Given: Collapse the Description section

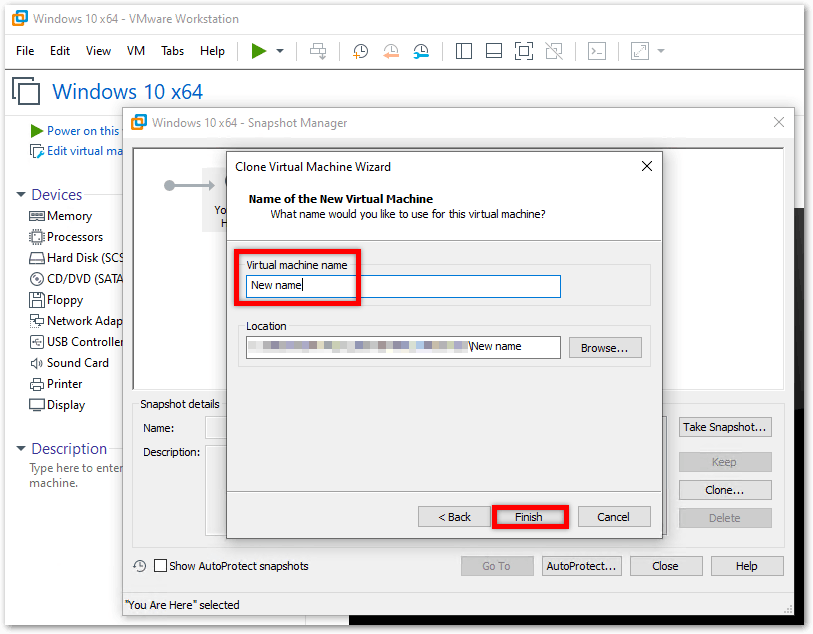Looking at the screenshot, I should (x=21, y=448).
